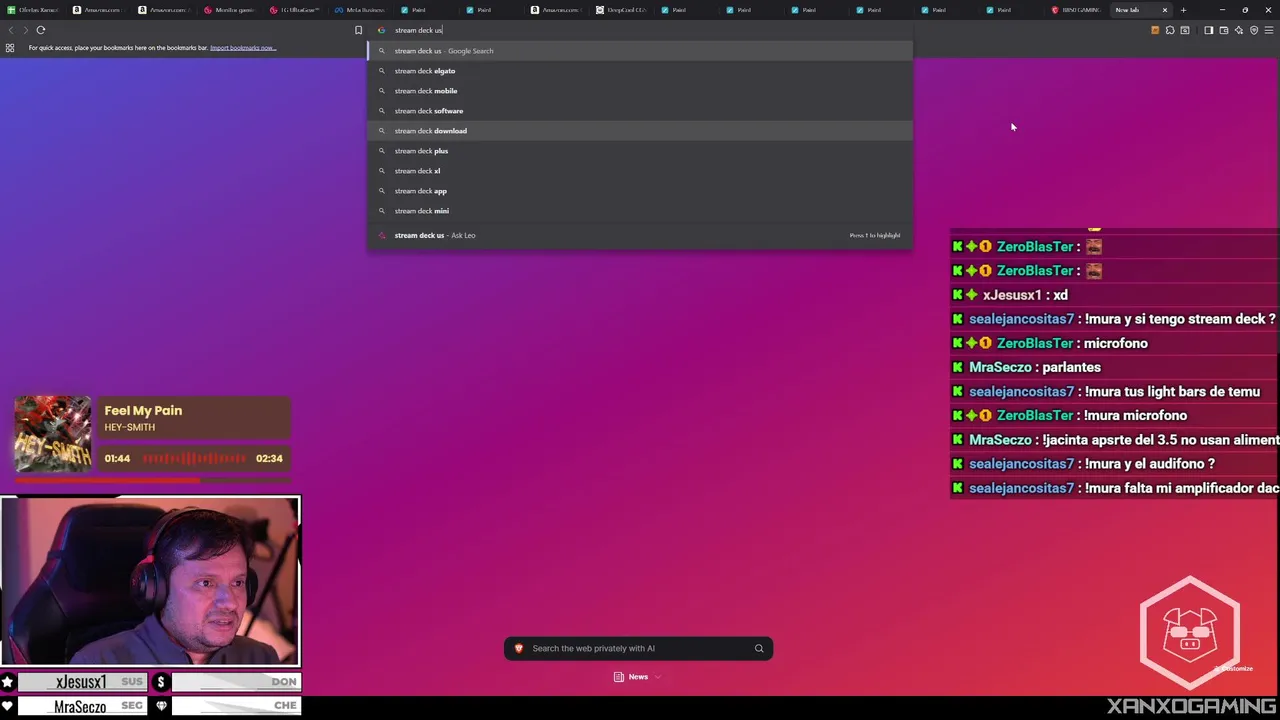Select suggestion 'stream deck plus'
This screenshot has height=720, width=1280.
[x=640, y=151]
